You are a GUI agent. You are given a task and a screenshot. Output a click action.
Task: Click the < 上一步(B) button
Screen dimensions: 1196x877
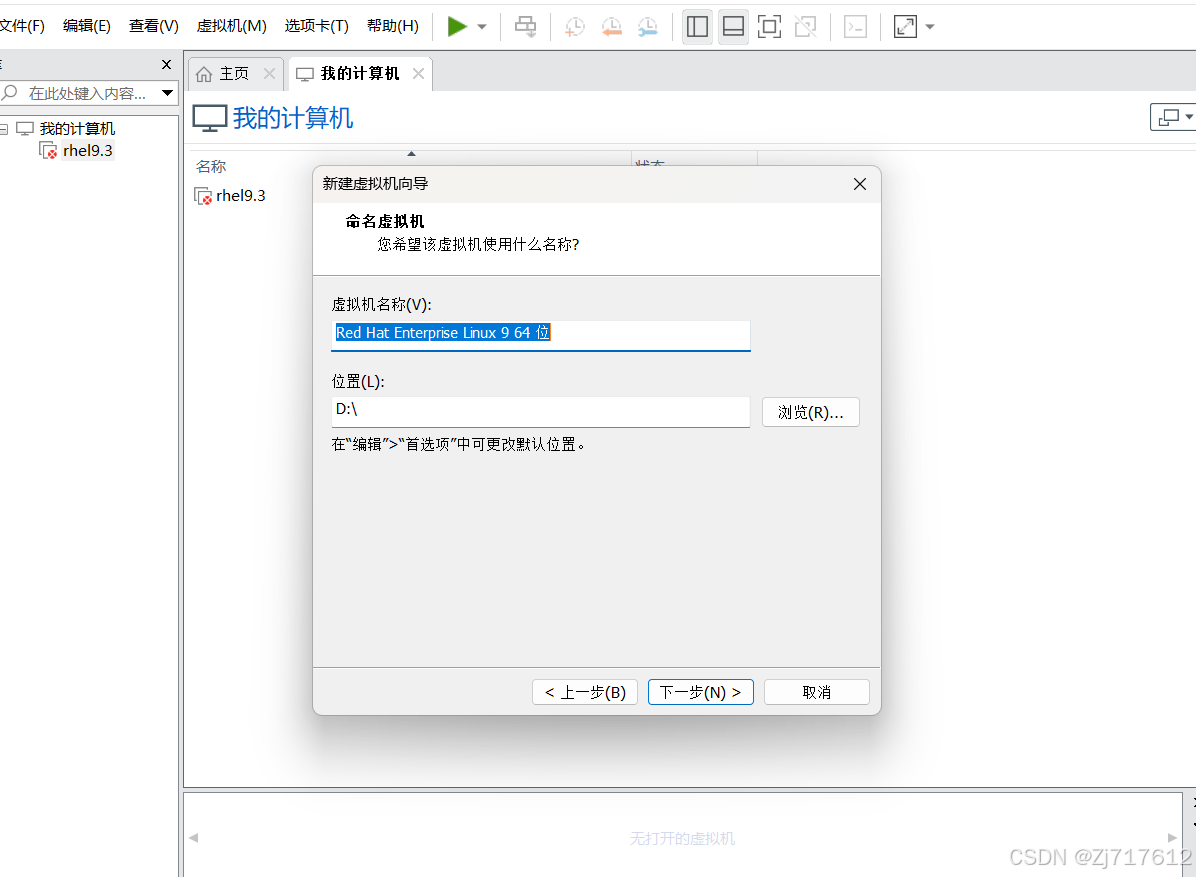coord(585,692)
